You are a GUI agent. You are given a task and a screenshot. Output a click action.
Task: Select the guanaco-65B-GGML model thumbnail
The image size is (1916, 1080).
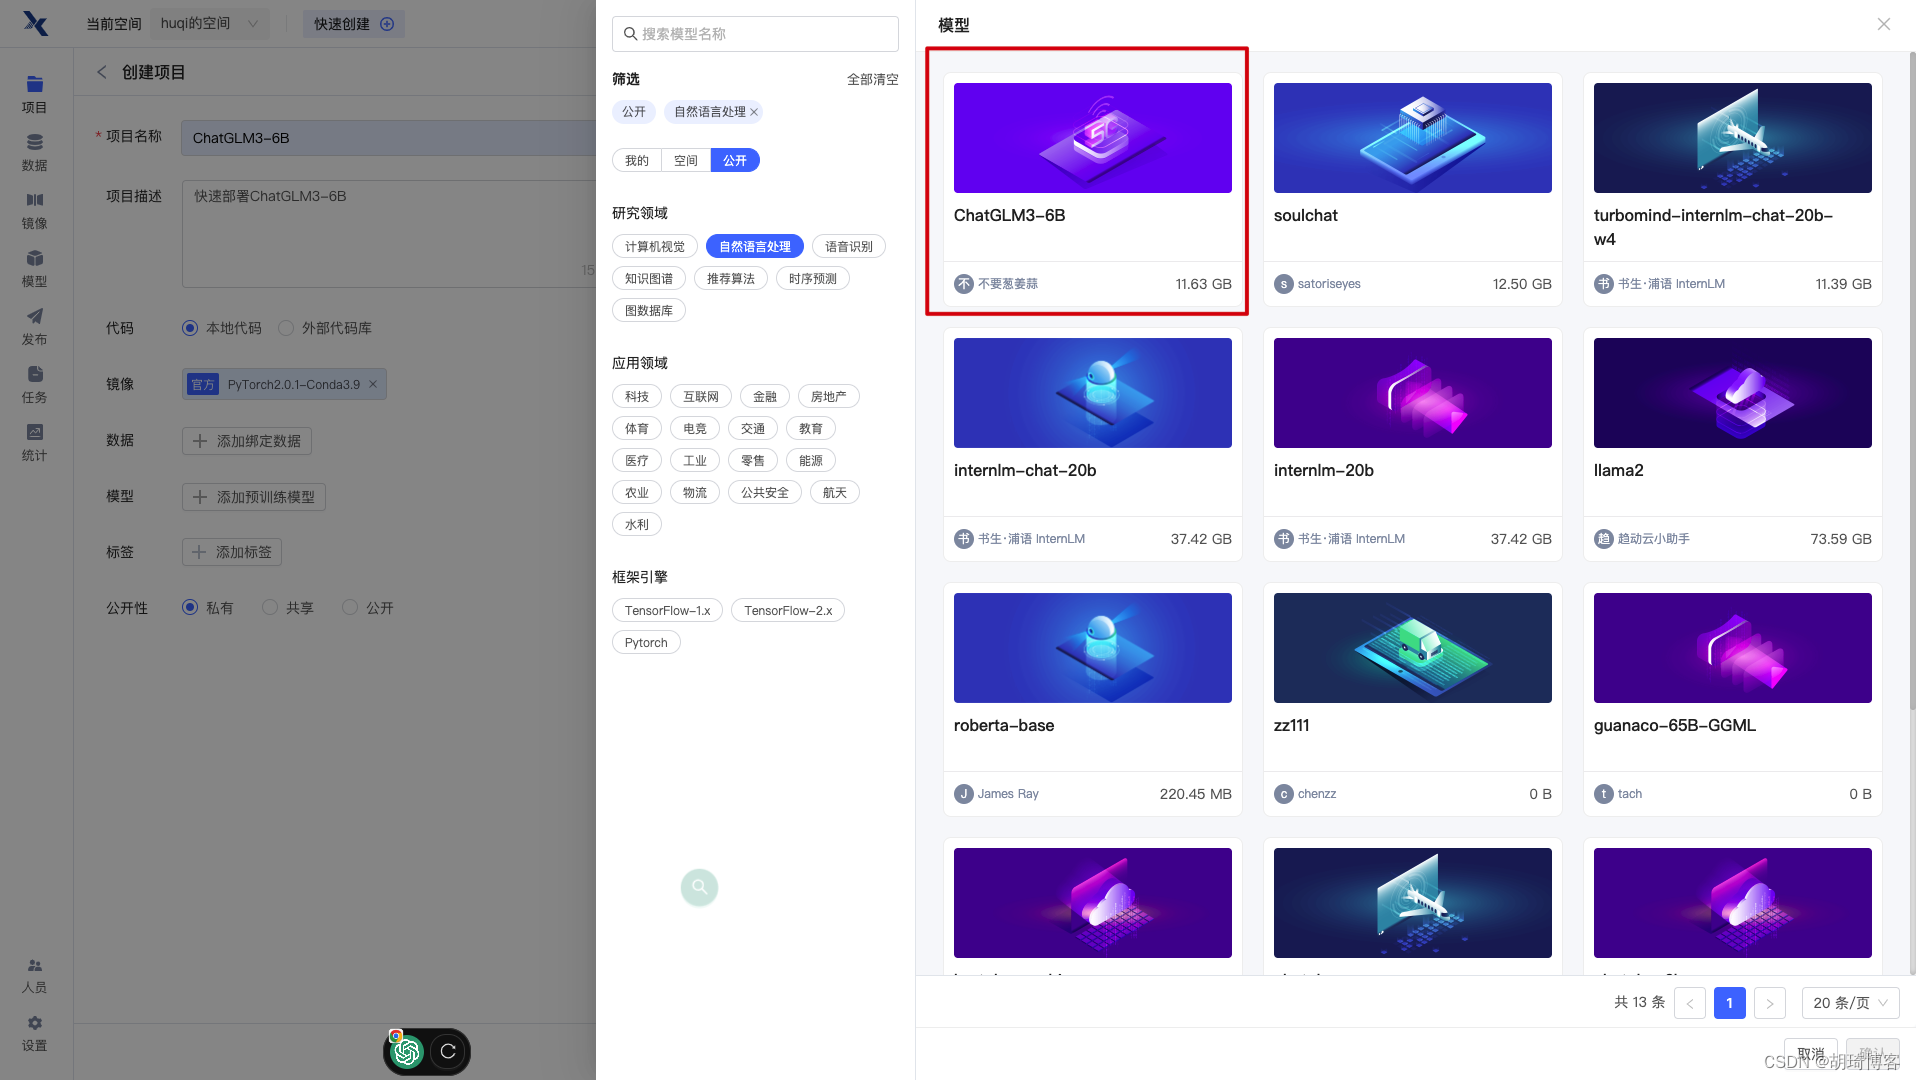1733,648
